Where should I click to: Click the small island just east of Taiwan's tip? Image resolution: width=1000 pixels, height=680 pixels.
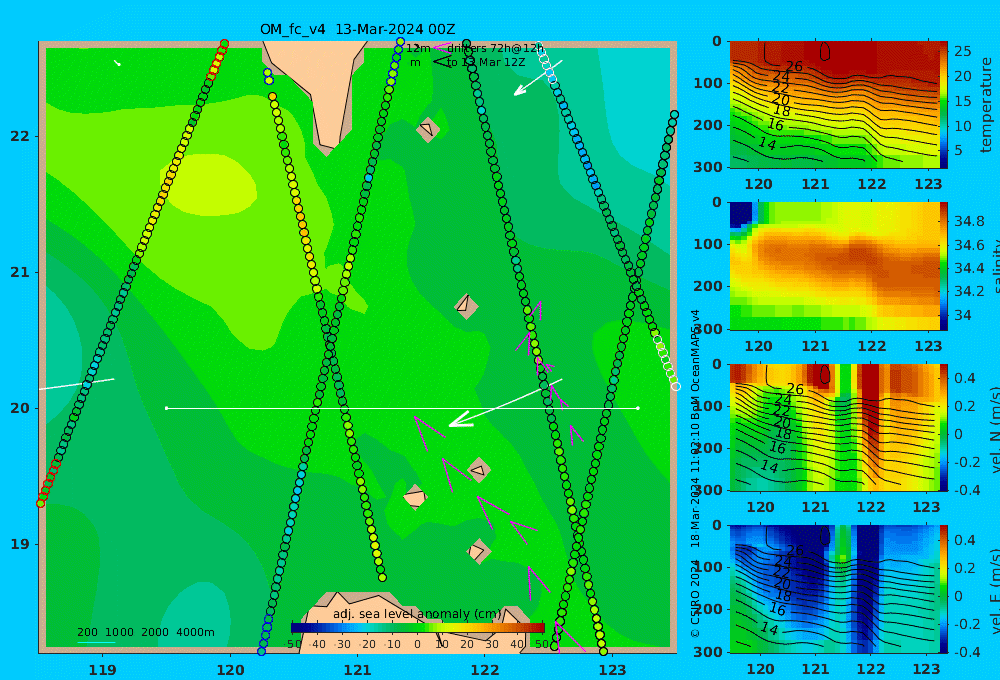(x=428, y=129)
